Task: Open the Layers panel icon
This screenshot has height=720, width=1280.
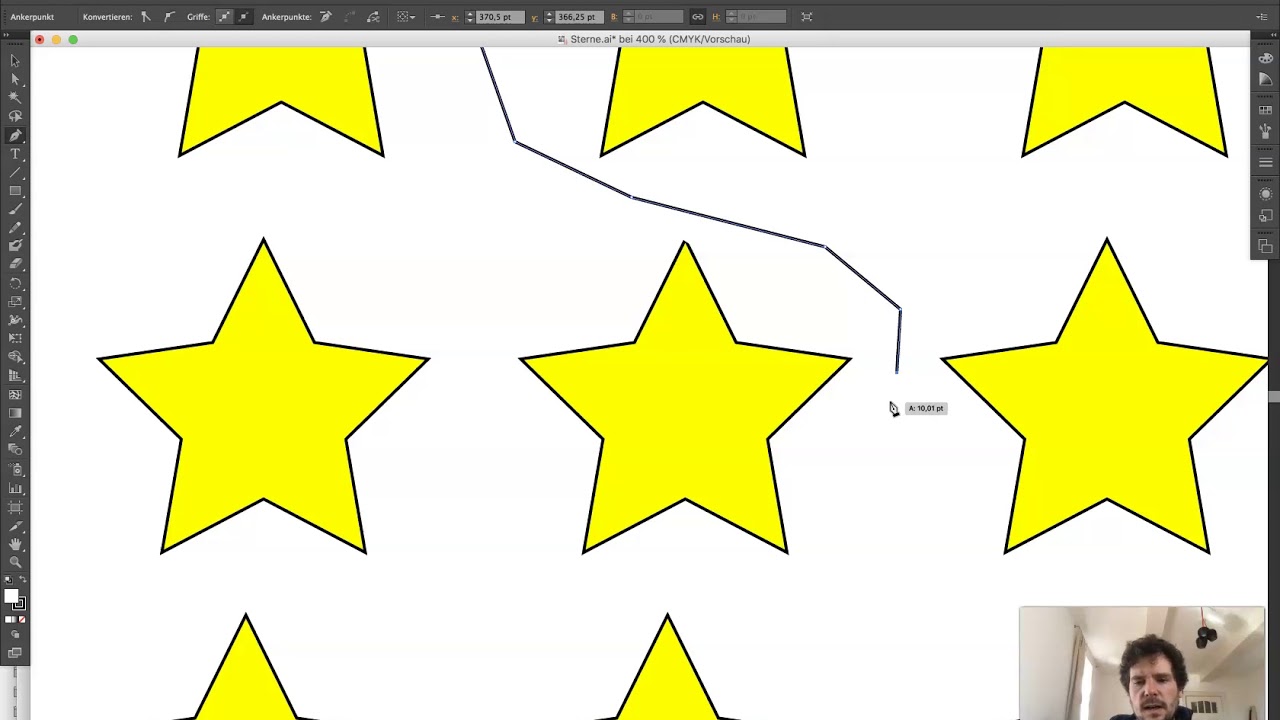Action: (x=1265, y=246)
